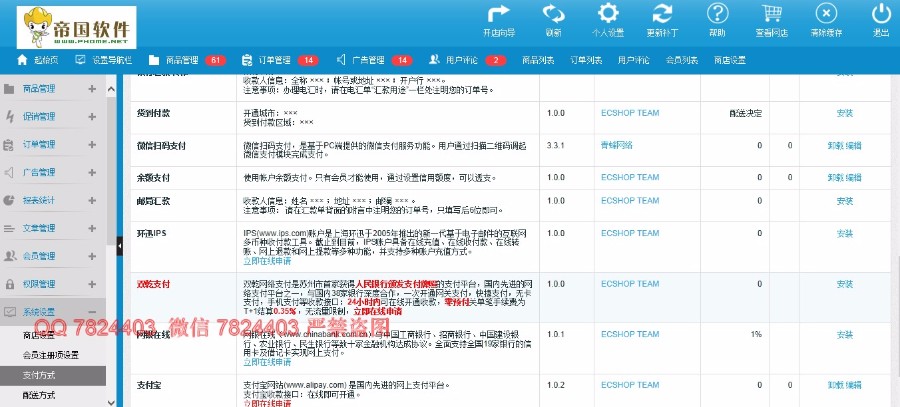Click the speaker icon beside 广告管理 in the top nav
The height and width of the screenshot is (407, 900).
coord(340,60)
